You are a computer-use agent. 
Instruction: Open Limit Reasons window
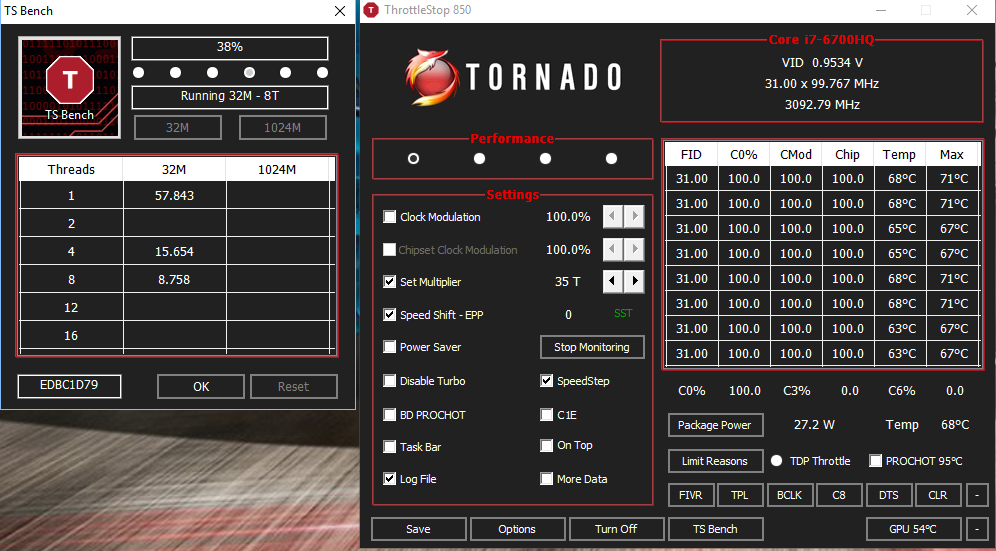coord(715,461)
